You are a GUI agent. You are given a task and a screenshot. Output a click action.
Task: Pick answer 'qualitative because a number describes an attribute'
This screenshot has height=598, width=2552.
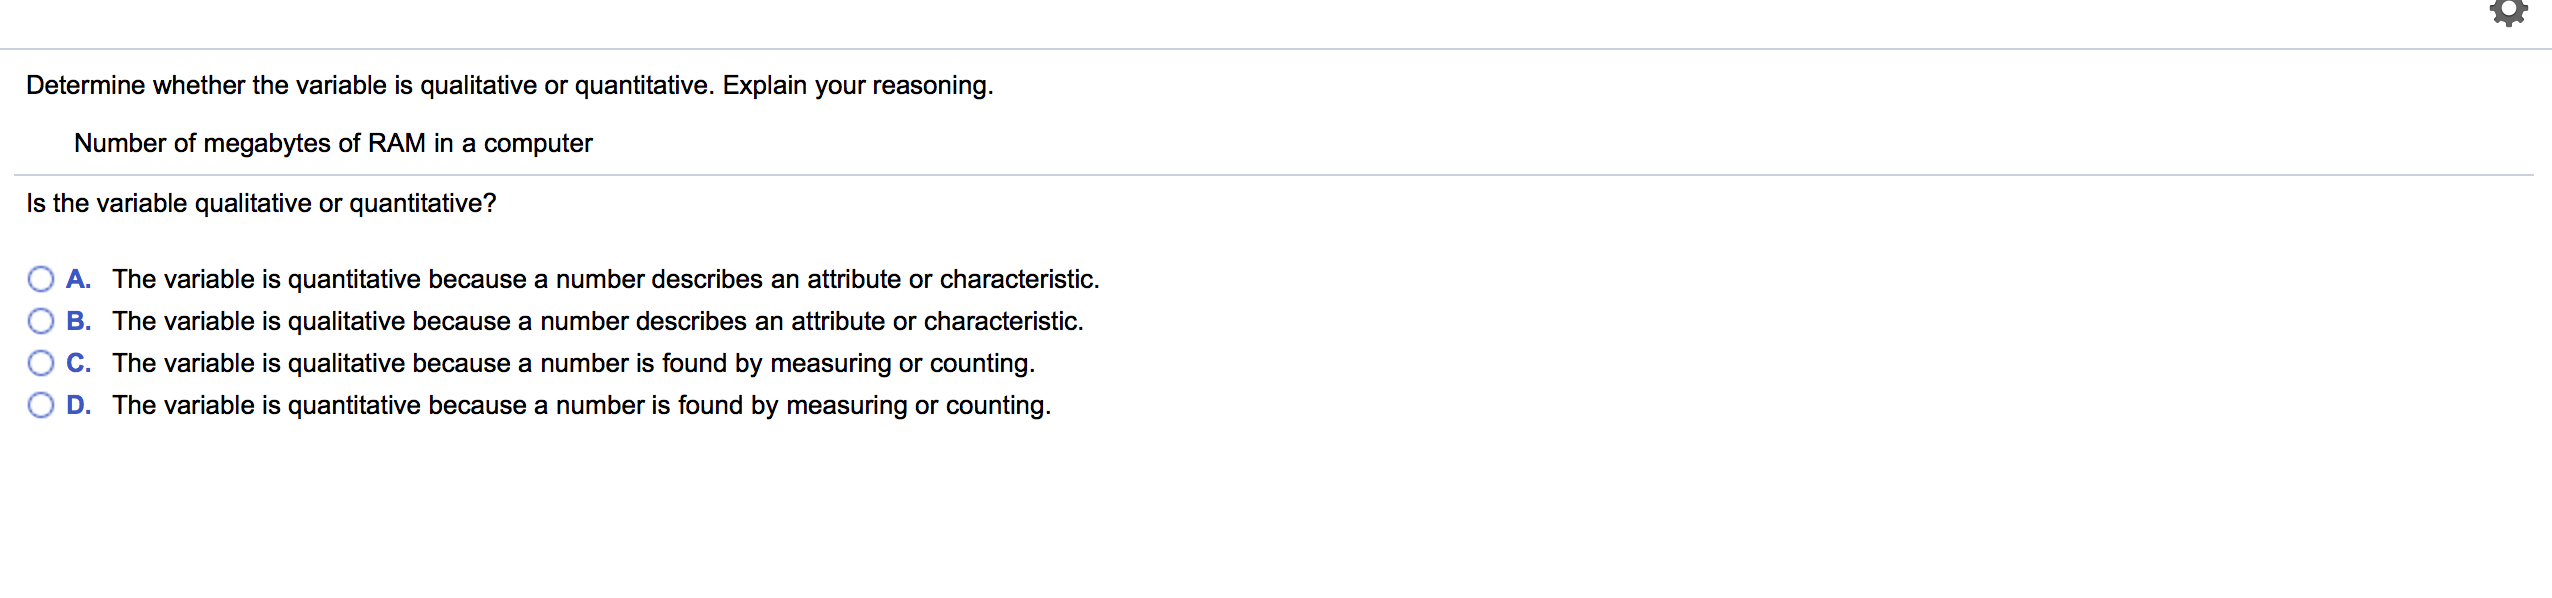click(598, 321)
